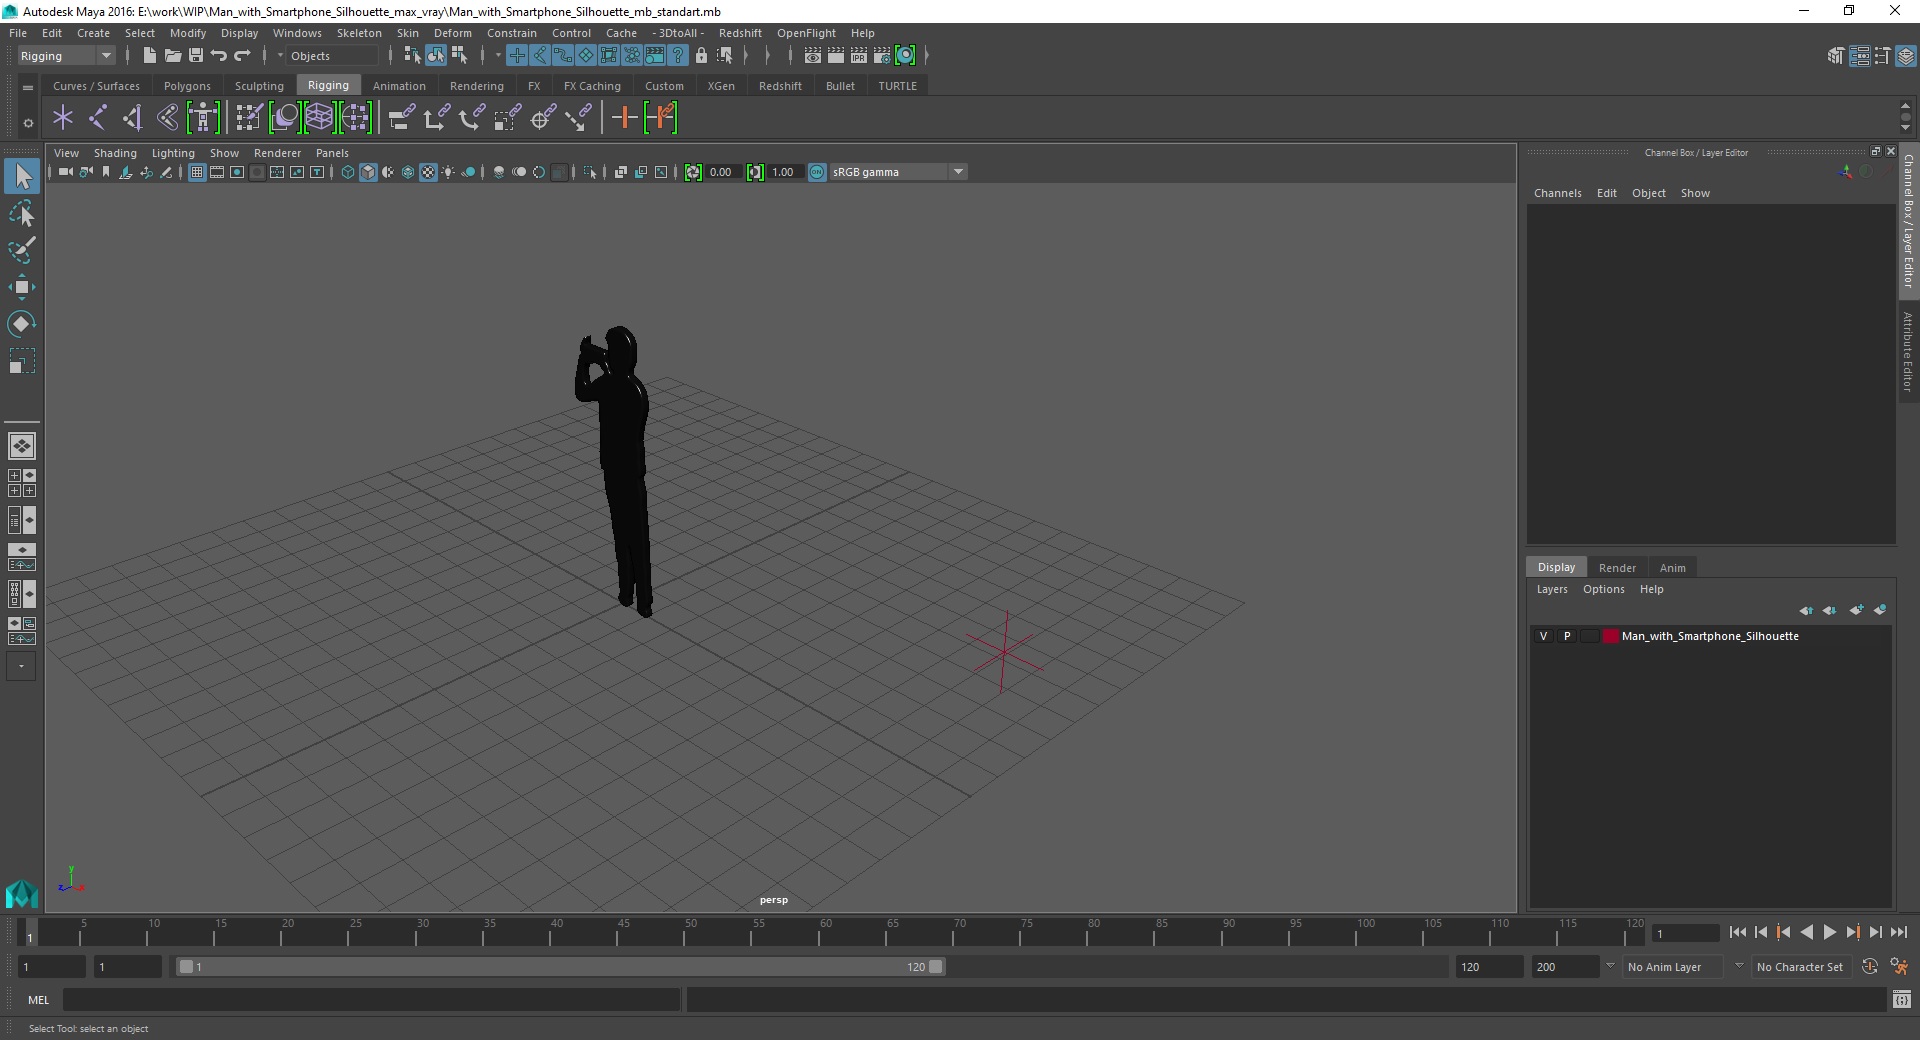Image resolution: width=1920 pixels, height=1040 pixels.
Task: Click the Create Joints shelf icon
Action: coord(98,118)
